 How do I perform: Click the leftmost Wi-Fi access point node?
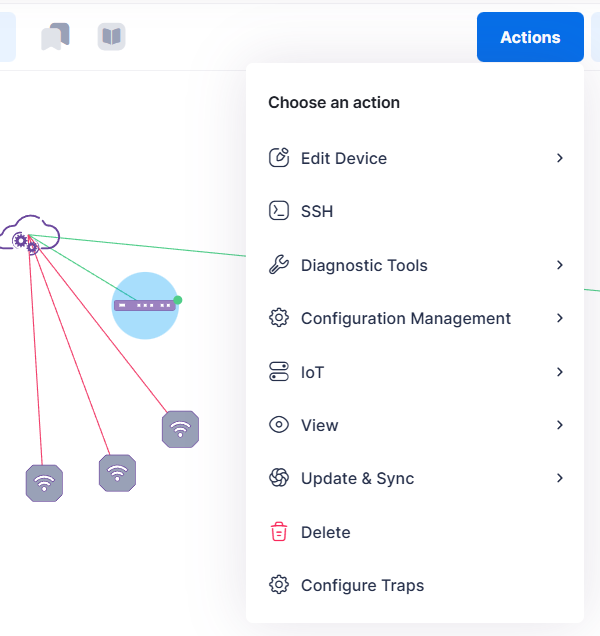click(44, 483)
